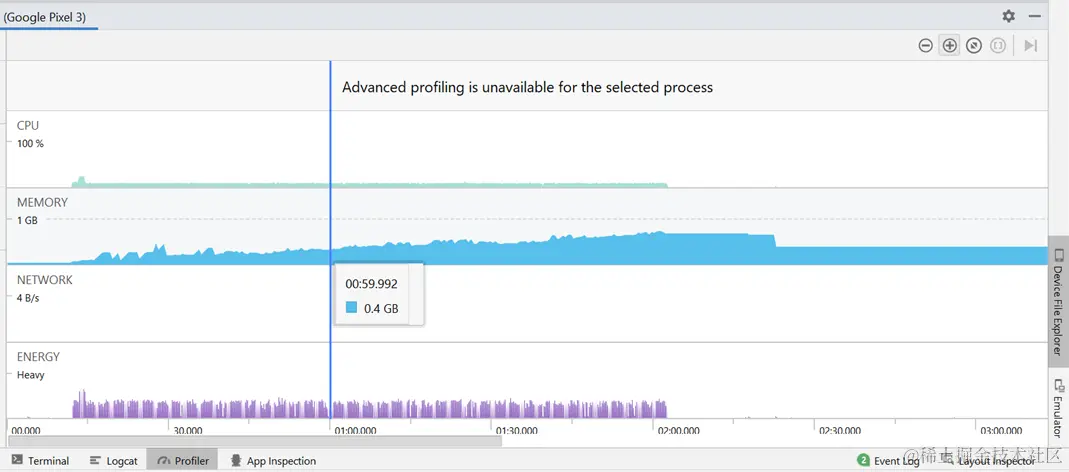Screen dimensions: 1069x472
Task: Zoom in the profiler timeline
Action: pos(949,46)
